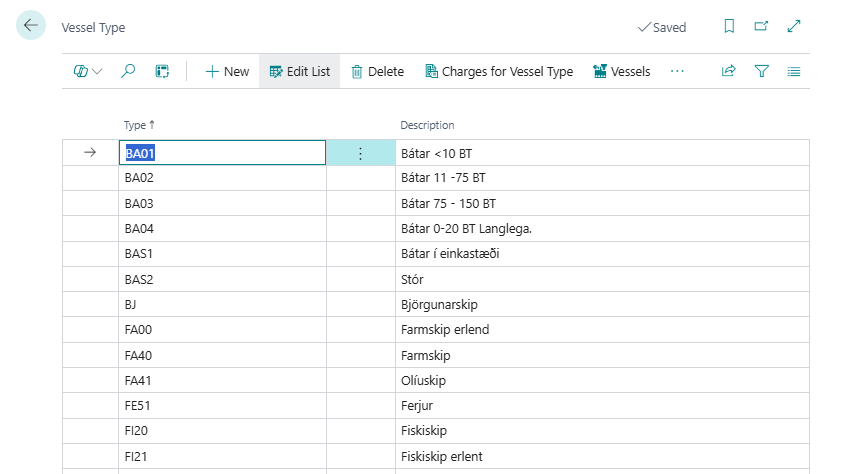Viewport: 849px width, 474px height.
Task: Toggle Edit List mode
Action: (300, 71)
